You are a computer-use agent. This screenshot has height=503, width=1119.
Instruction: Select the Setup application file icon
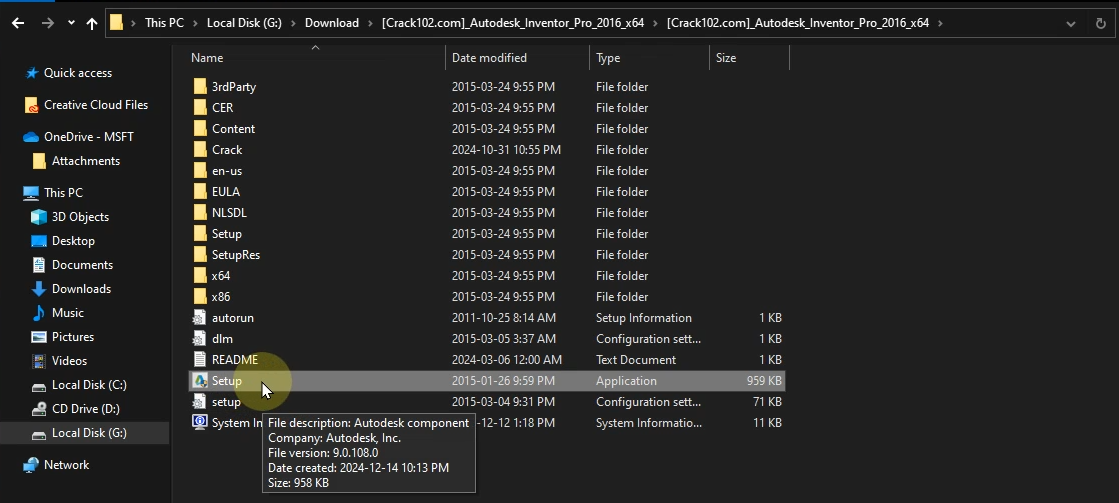click(199, 381)
